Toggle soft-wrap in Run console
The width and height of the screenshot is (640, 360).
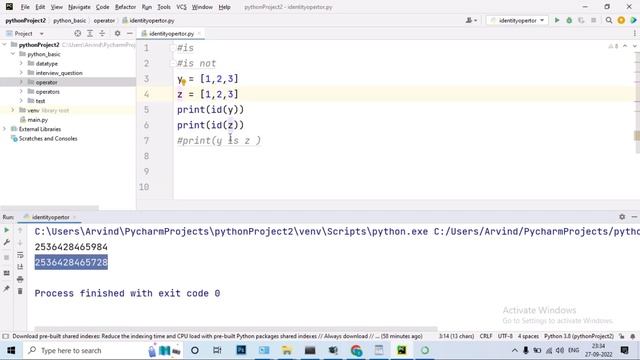click(x=20, y=255)
